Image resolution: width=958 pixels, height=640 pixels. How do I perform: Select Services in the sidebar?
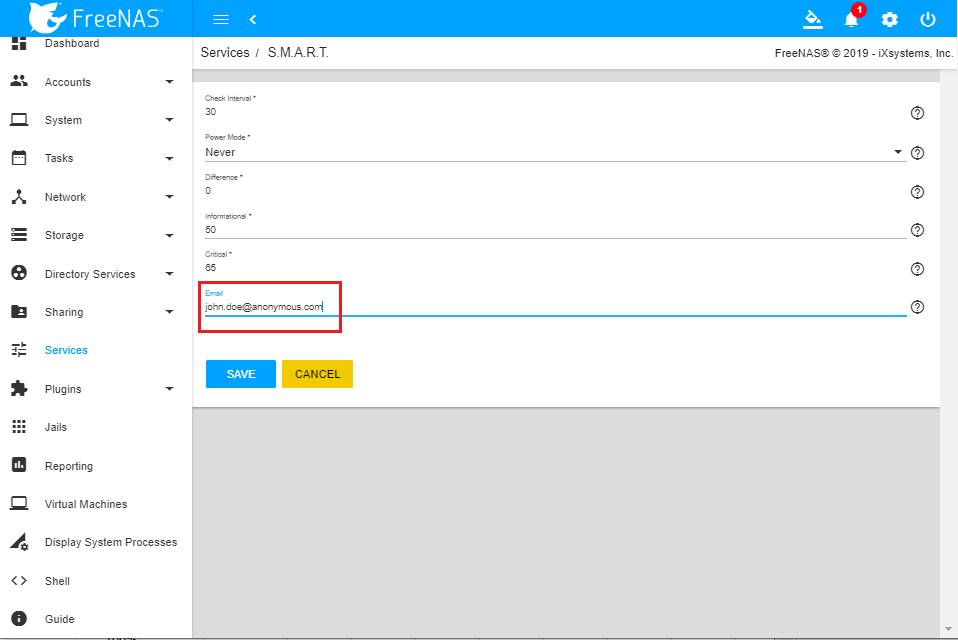(65, 350)
